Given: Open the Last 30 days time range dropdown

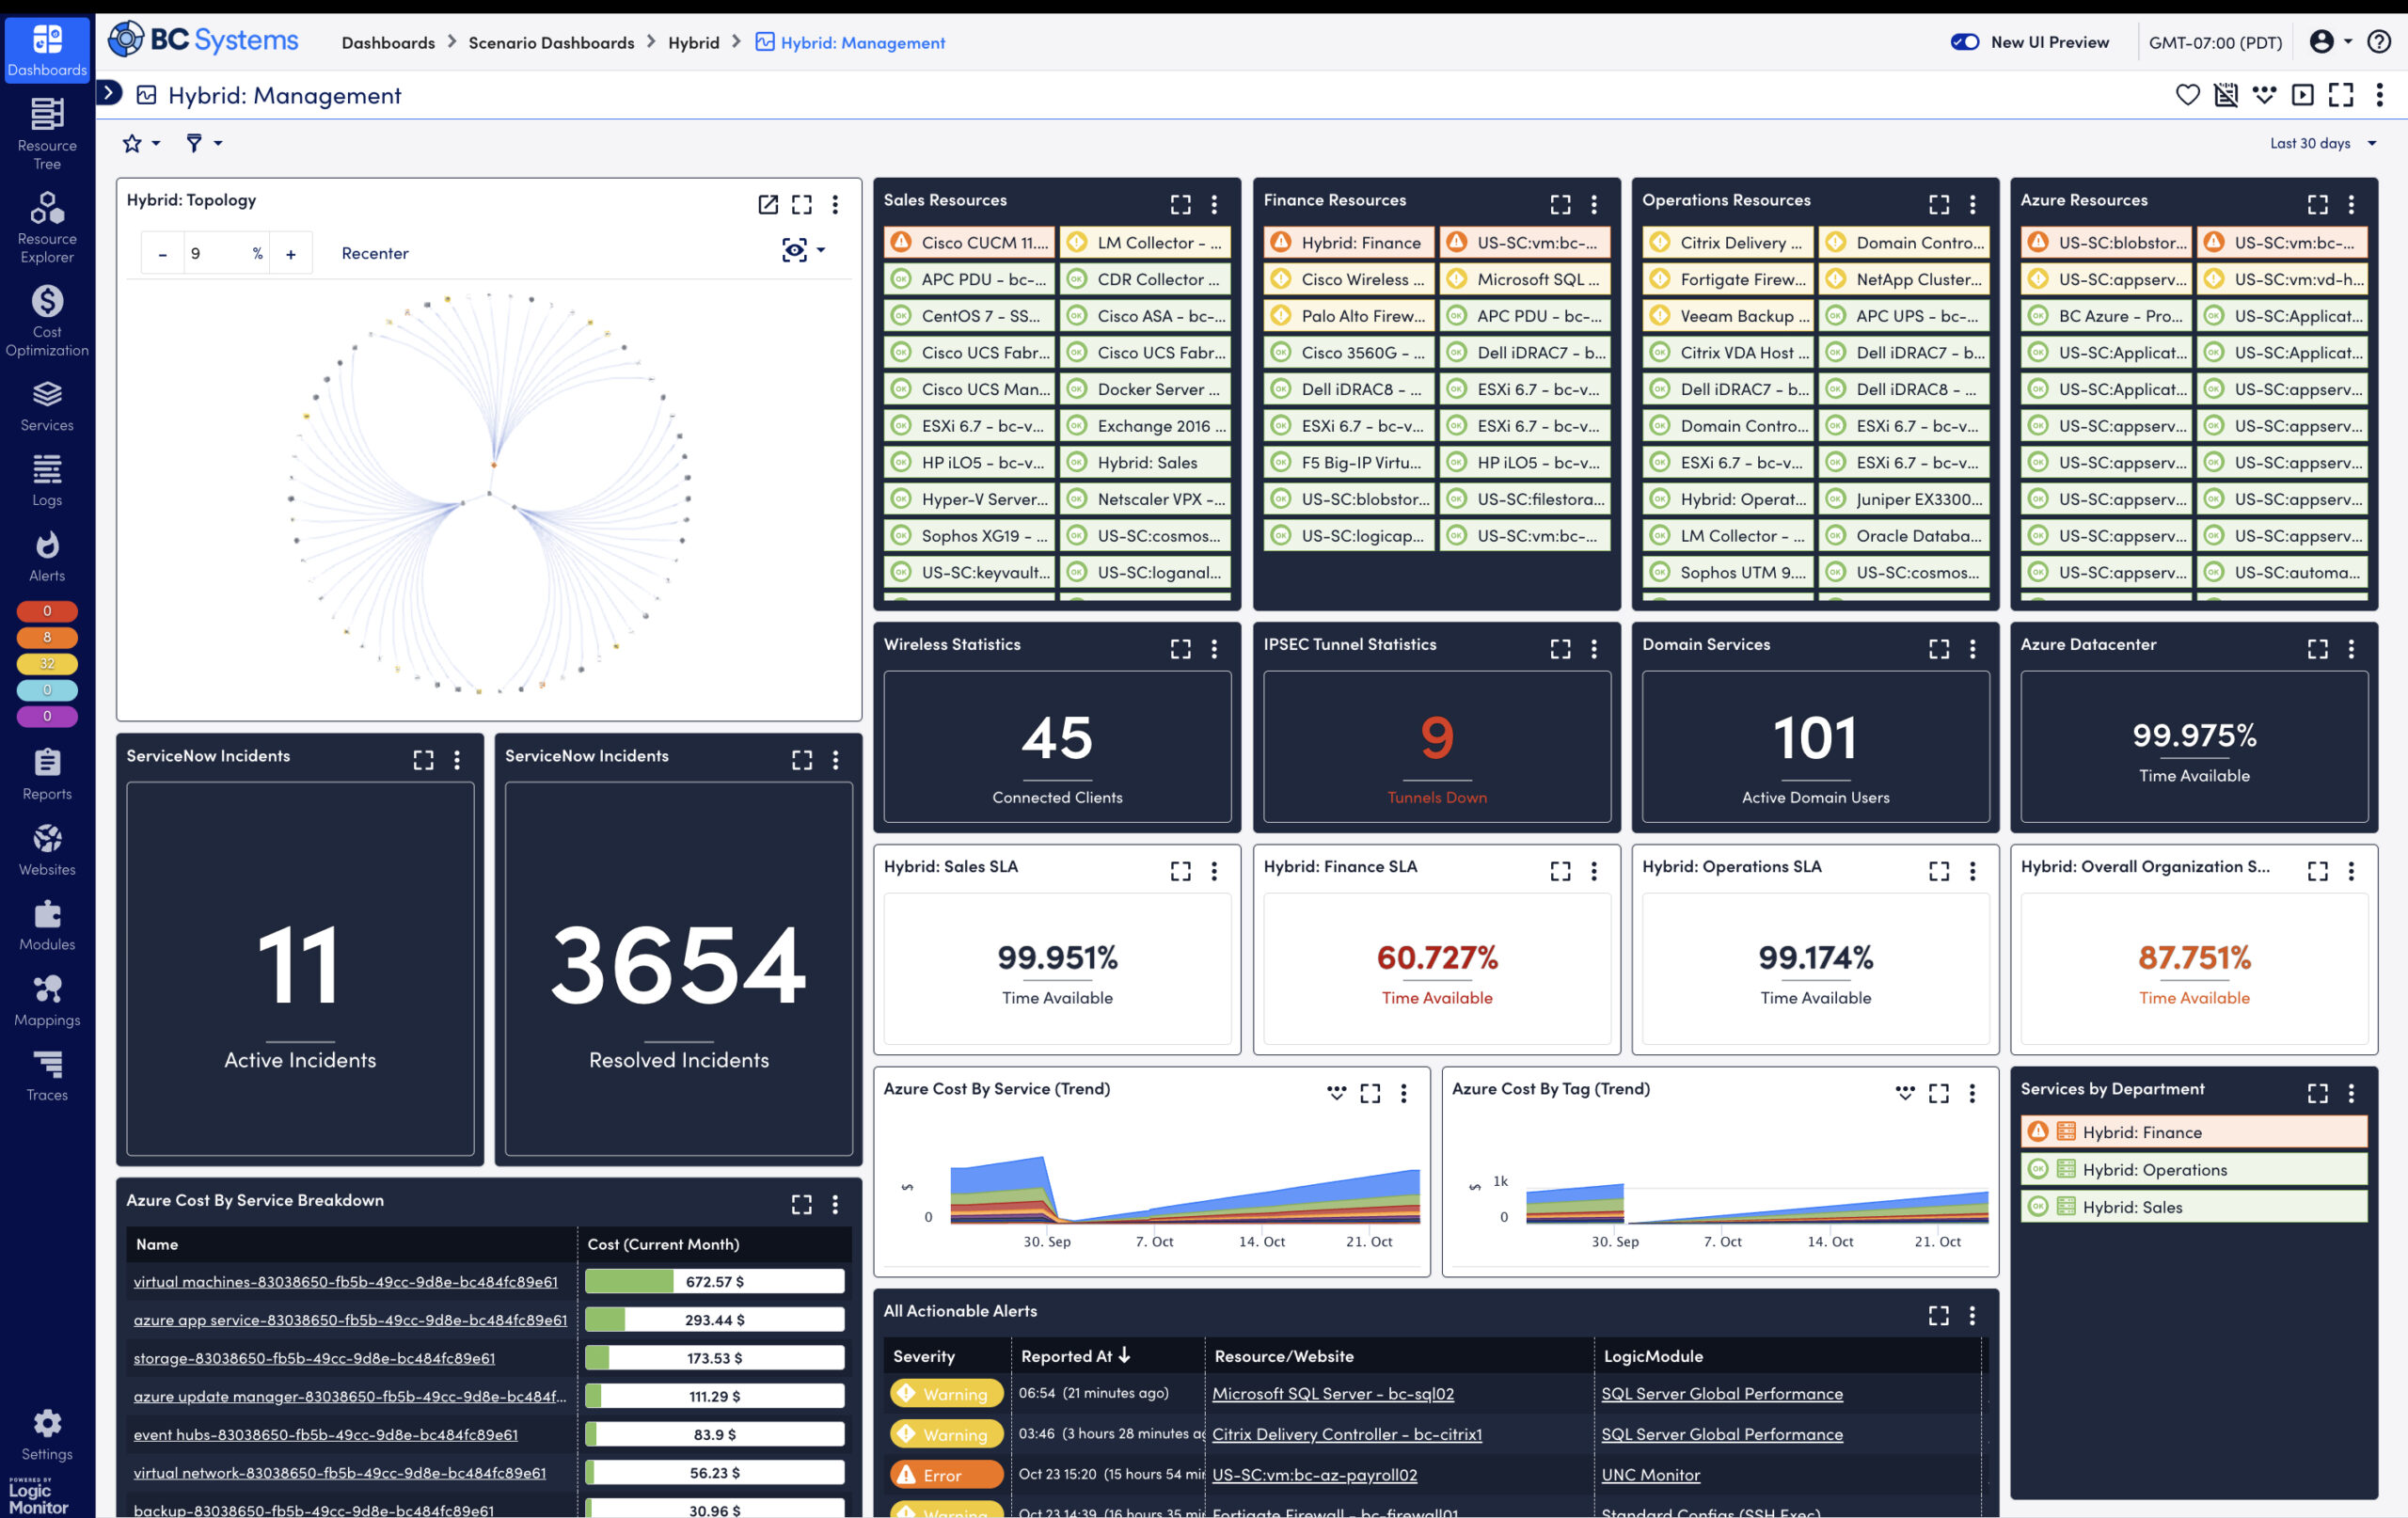Looking at the screenshot, I should click(x=2322, y=143).
